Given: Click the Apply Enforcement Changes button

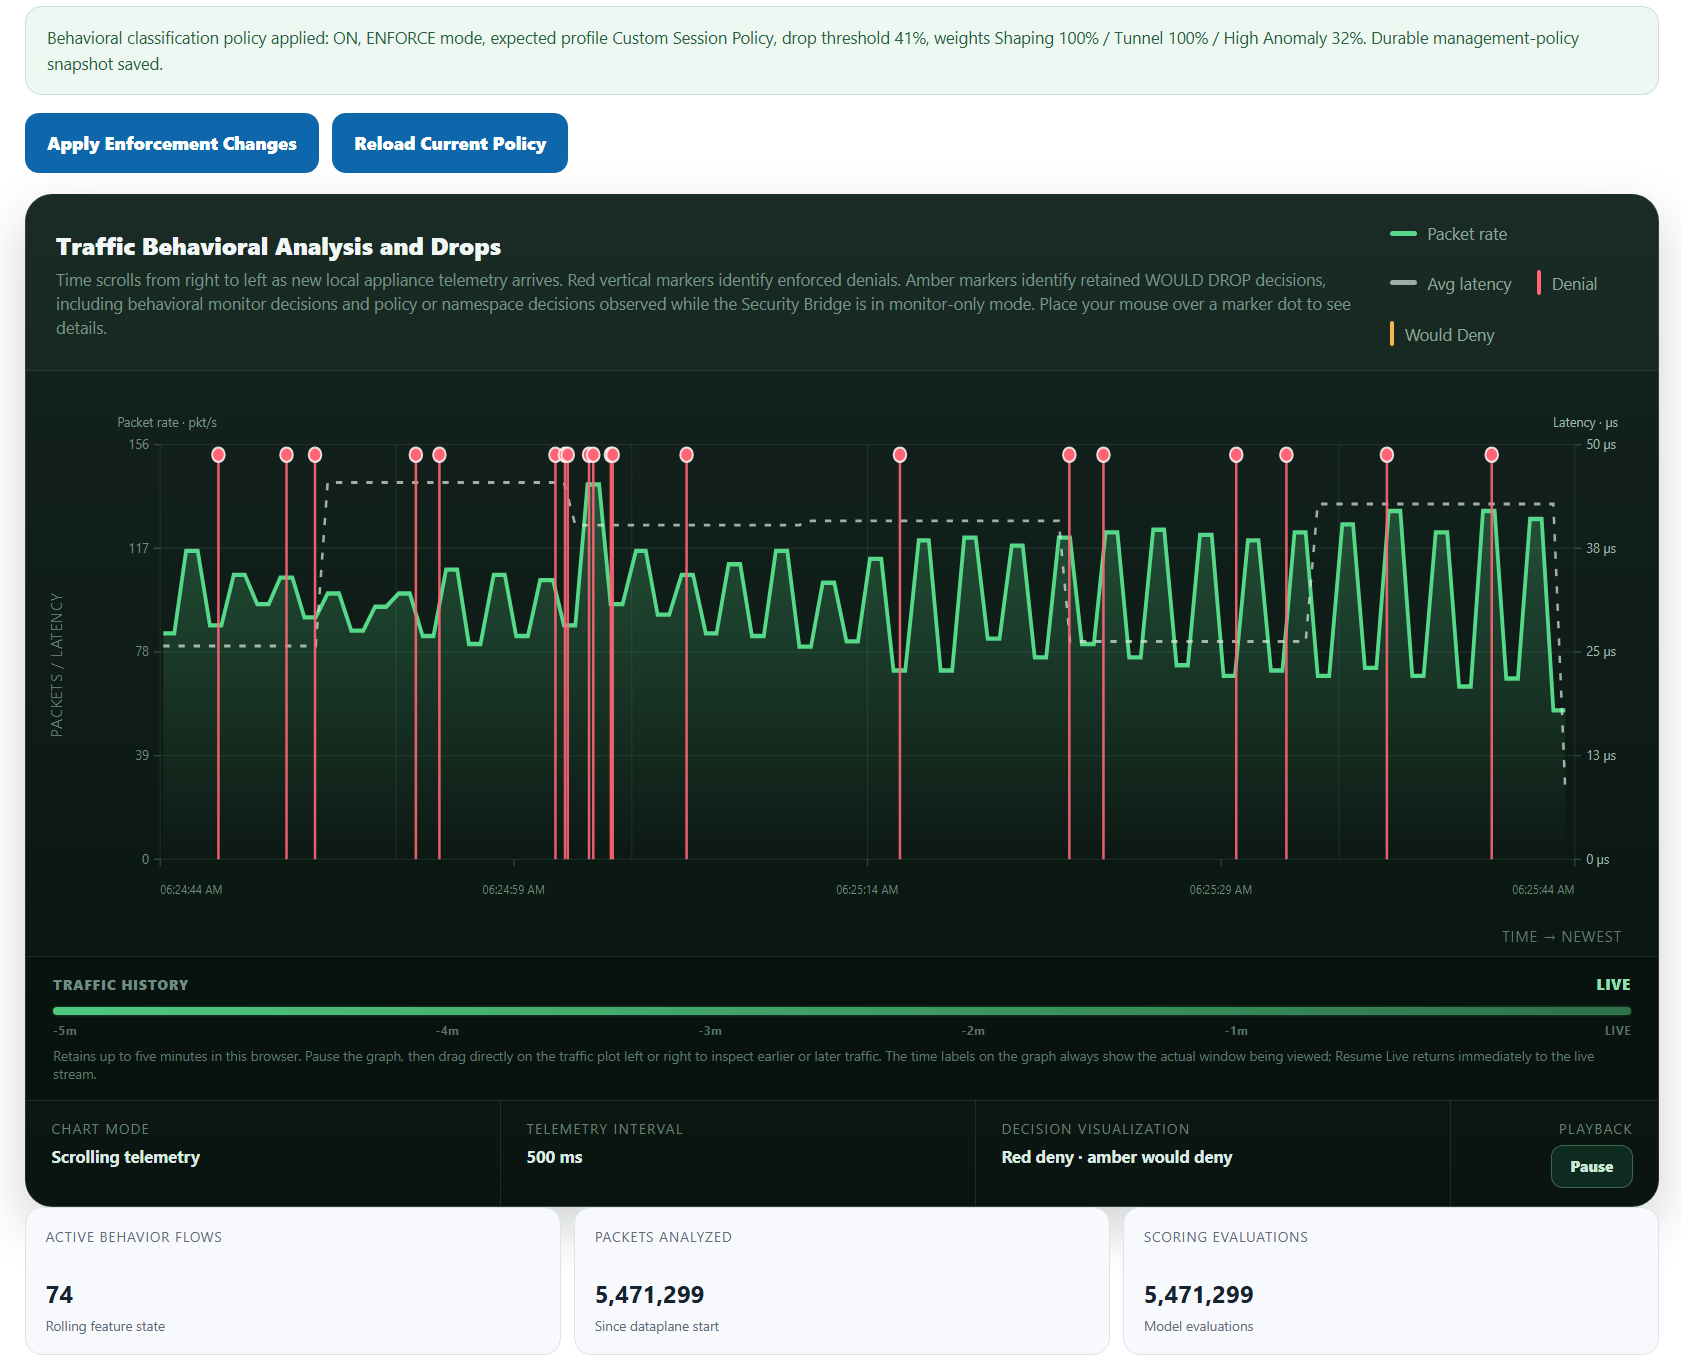Looking at the screenshot, I should 172,143.
